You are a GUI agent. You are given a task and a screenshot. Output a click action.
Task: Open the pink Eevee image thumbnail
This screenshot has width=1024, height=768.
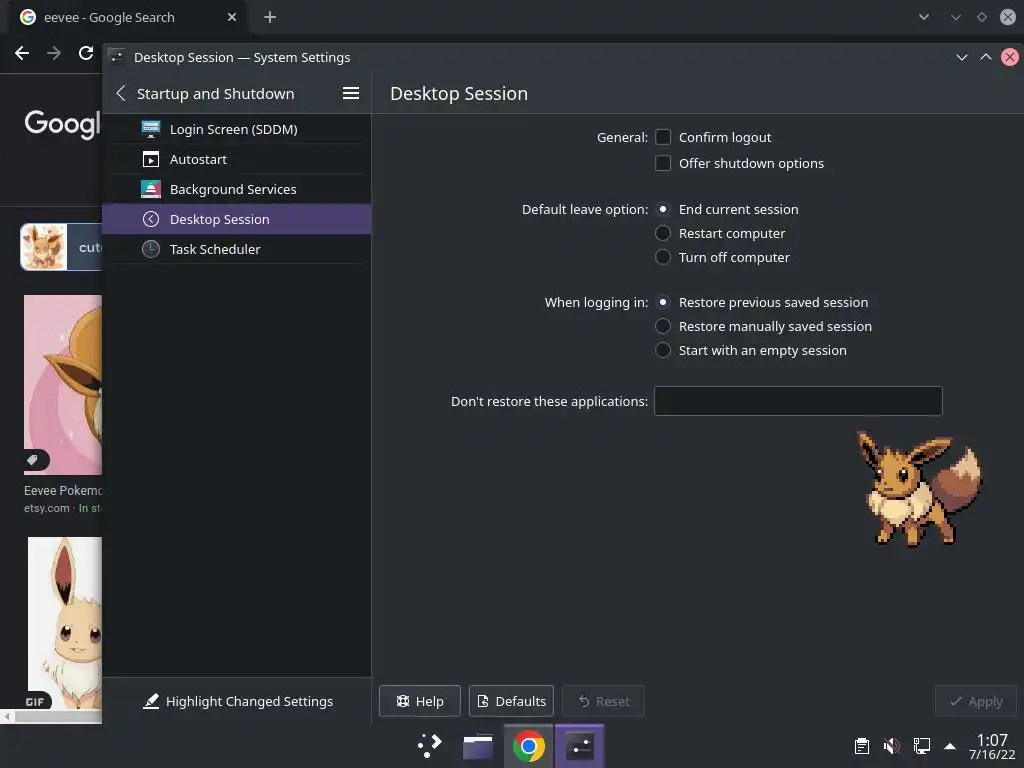(x=63, y=385)
